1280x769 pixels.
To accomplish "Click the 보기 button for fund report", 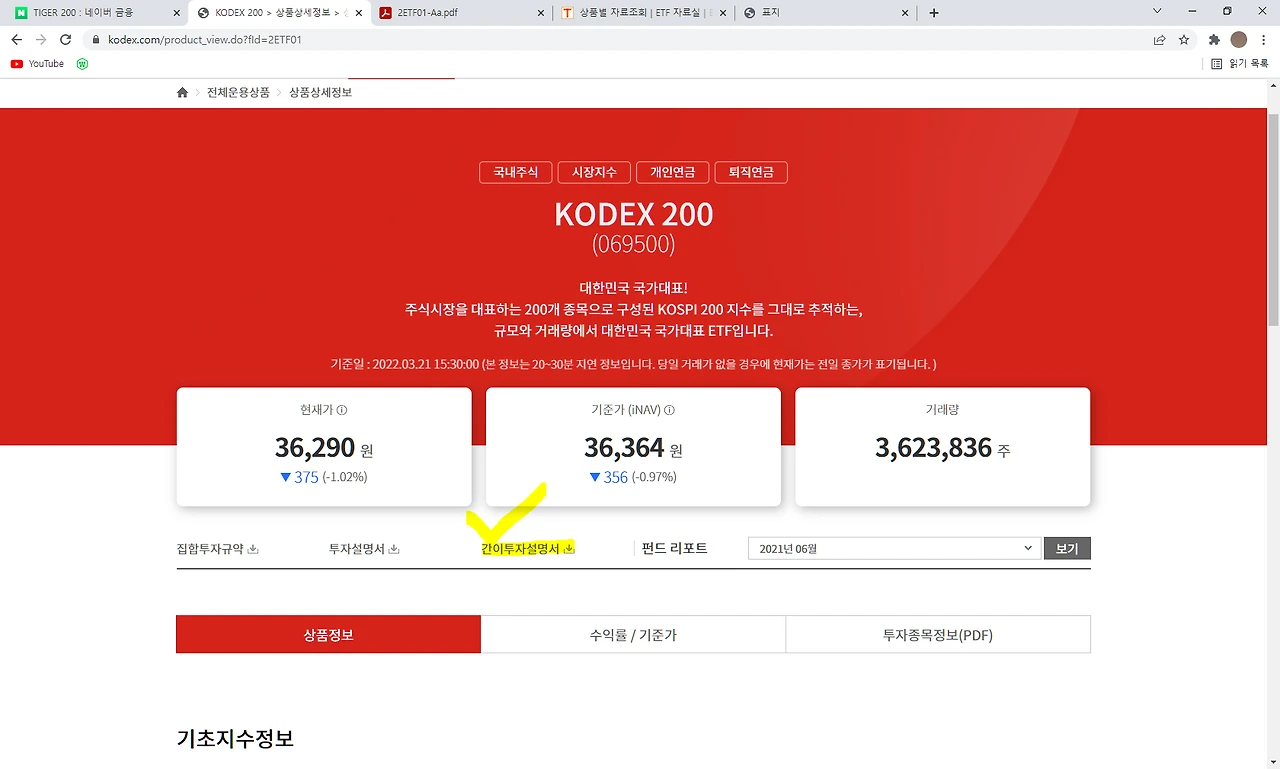I will coord(1067,548).
